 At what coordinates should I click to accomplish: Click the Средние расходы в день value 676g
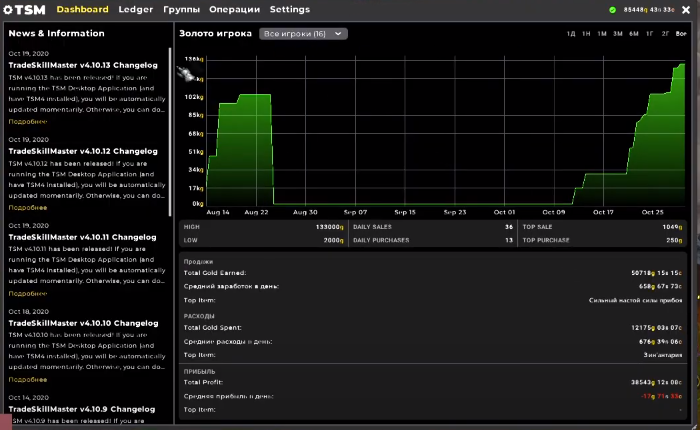660,342
